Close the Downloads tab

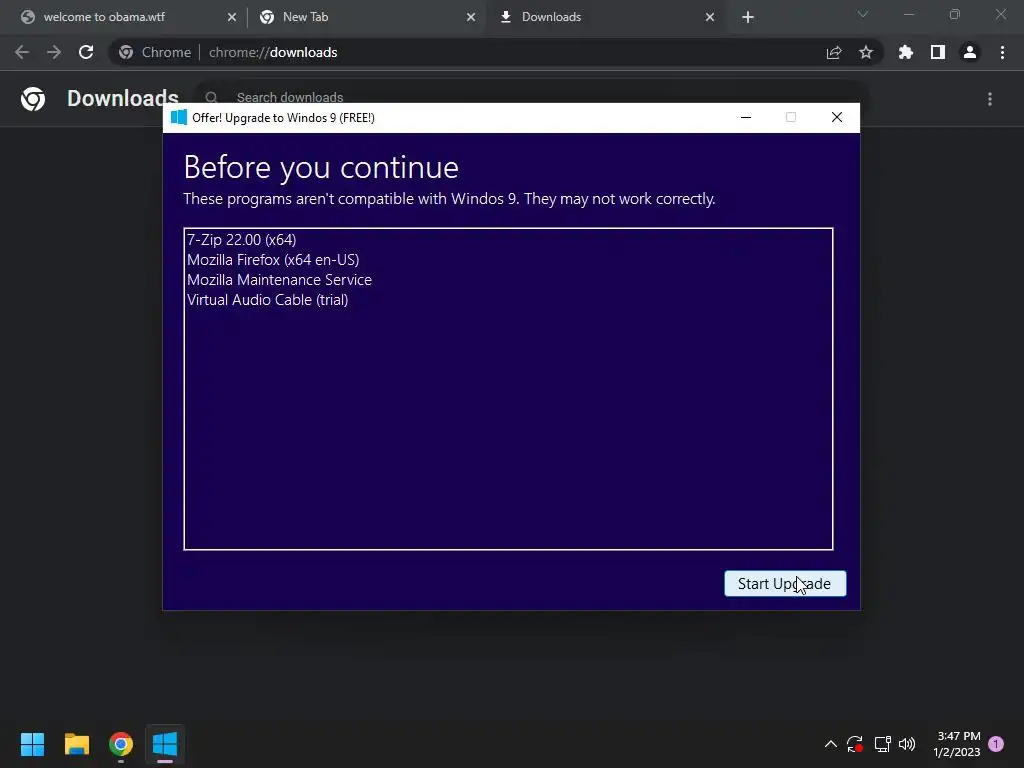[x=710, y=17]
